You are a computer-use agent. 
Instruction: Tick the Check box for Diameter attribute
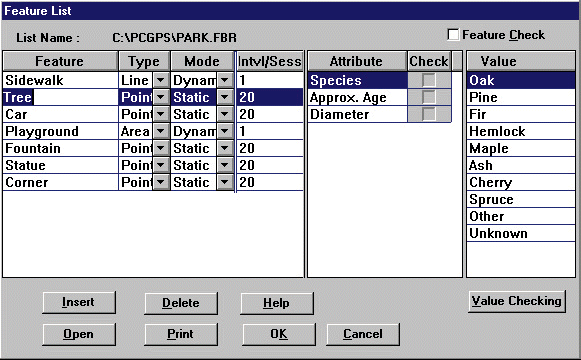click(428, 114)
